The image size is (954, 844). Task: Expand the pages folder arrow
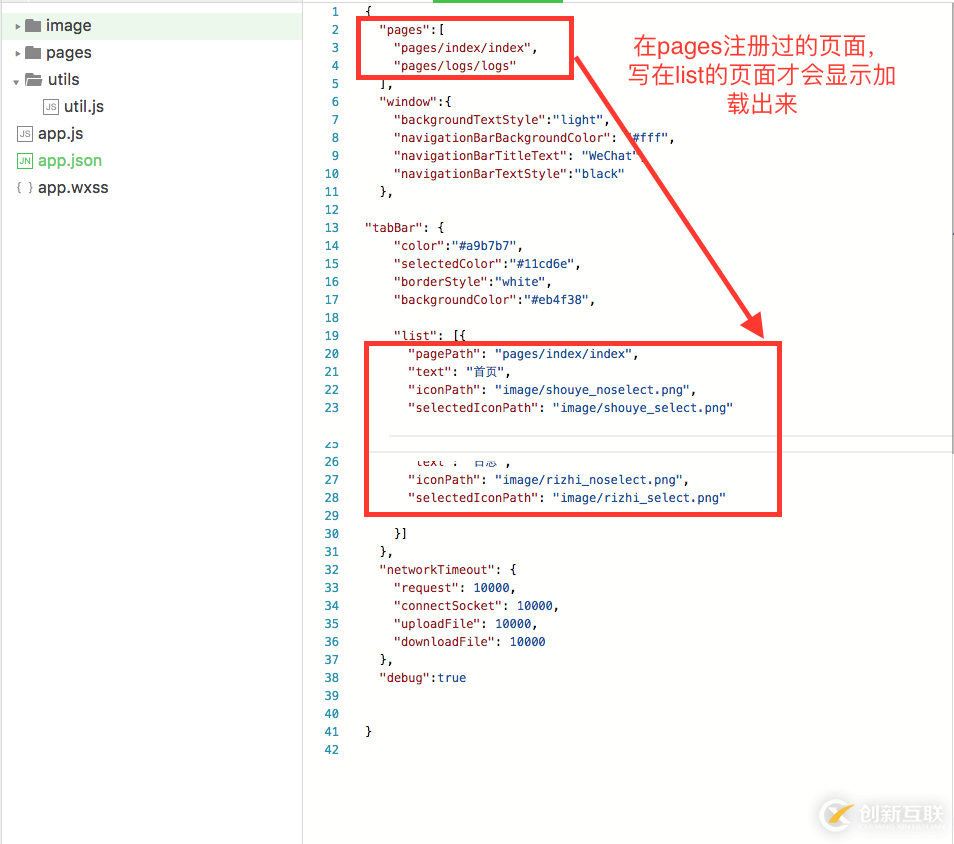(x=18, y=54)
